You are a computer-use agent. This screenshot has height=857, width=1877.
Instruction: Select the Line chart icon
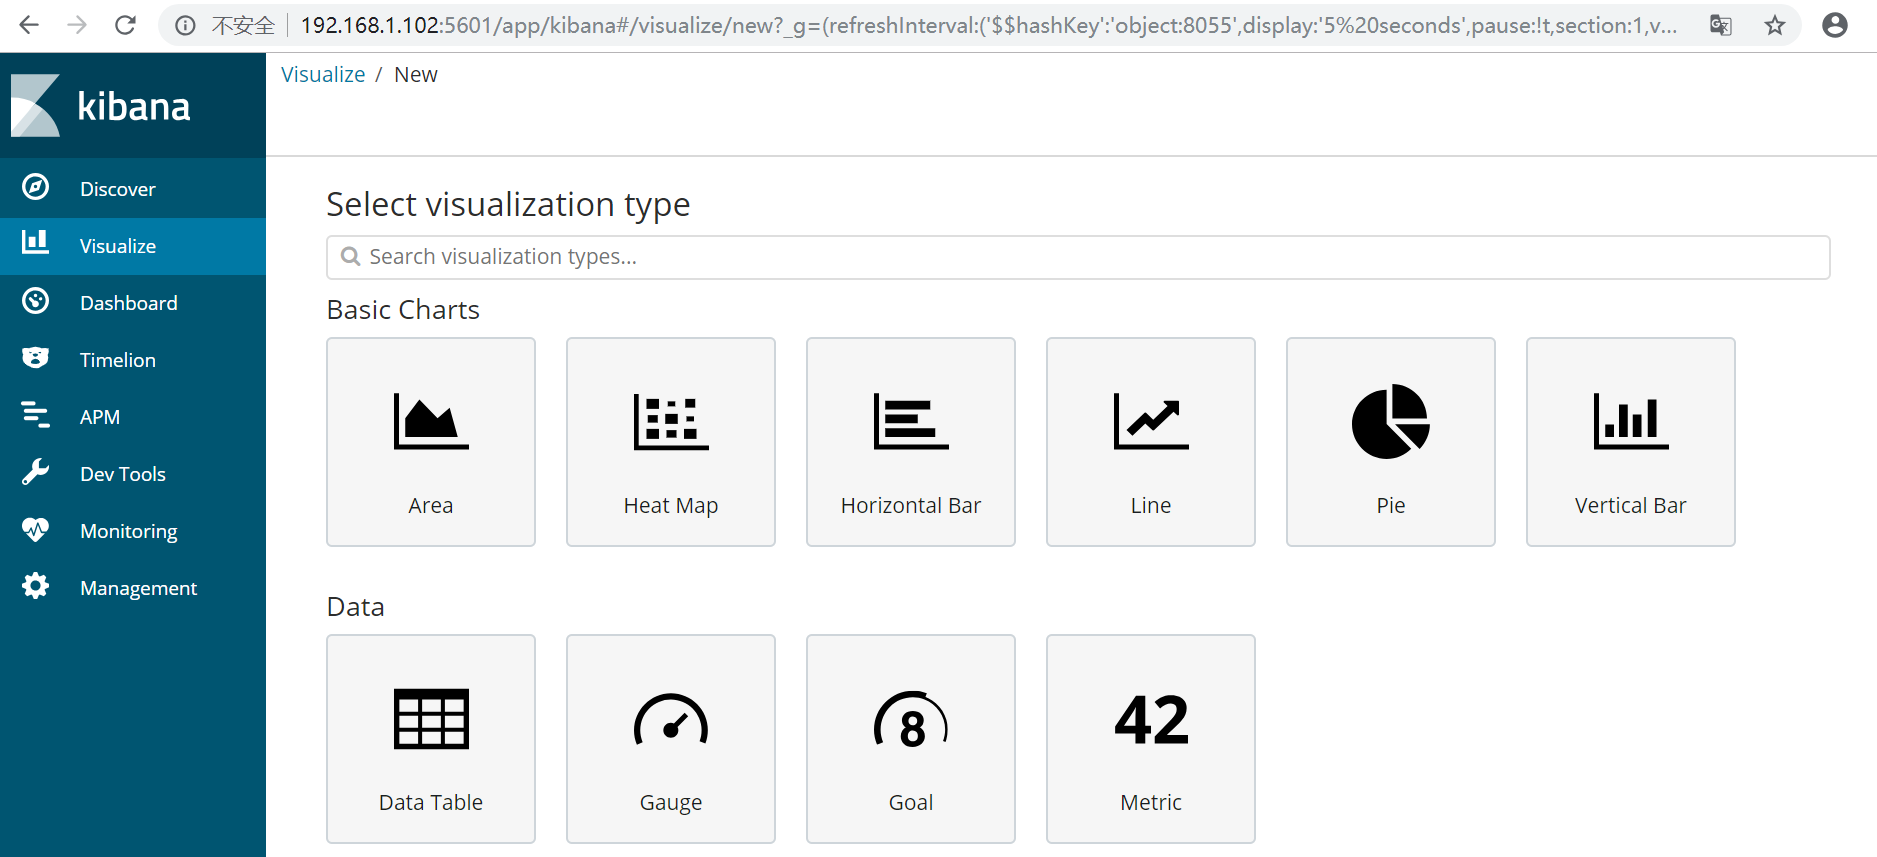(1151, 421)
